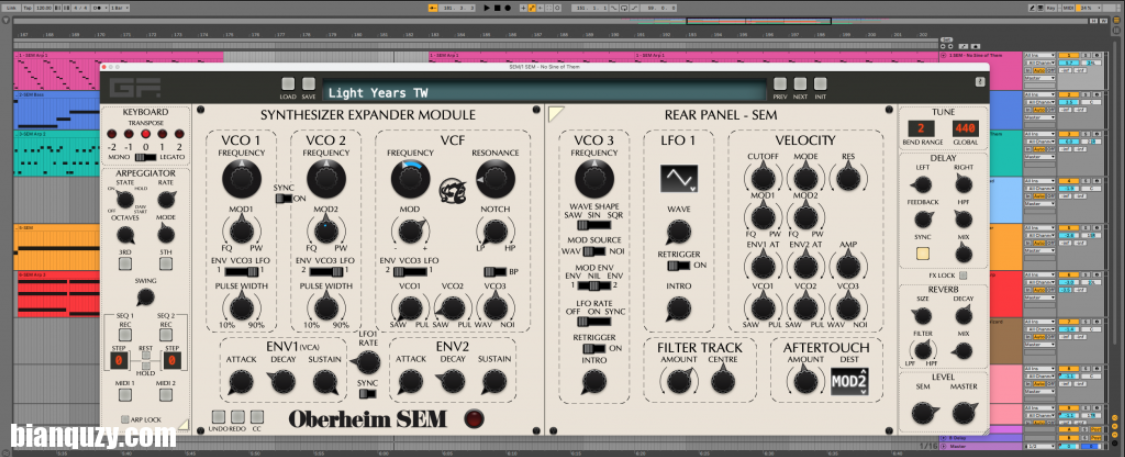Click the Ableton Tap tempo button
The image size is (1125, 457).
coord(27,7)
